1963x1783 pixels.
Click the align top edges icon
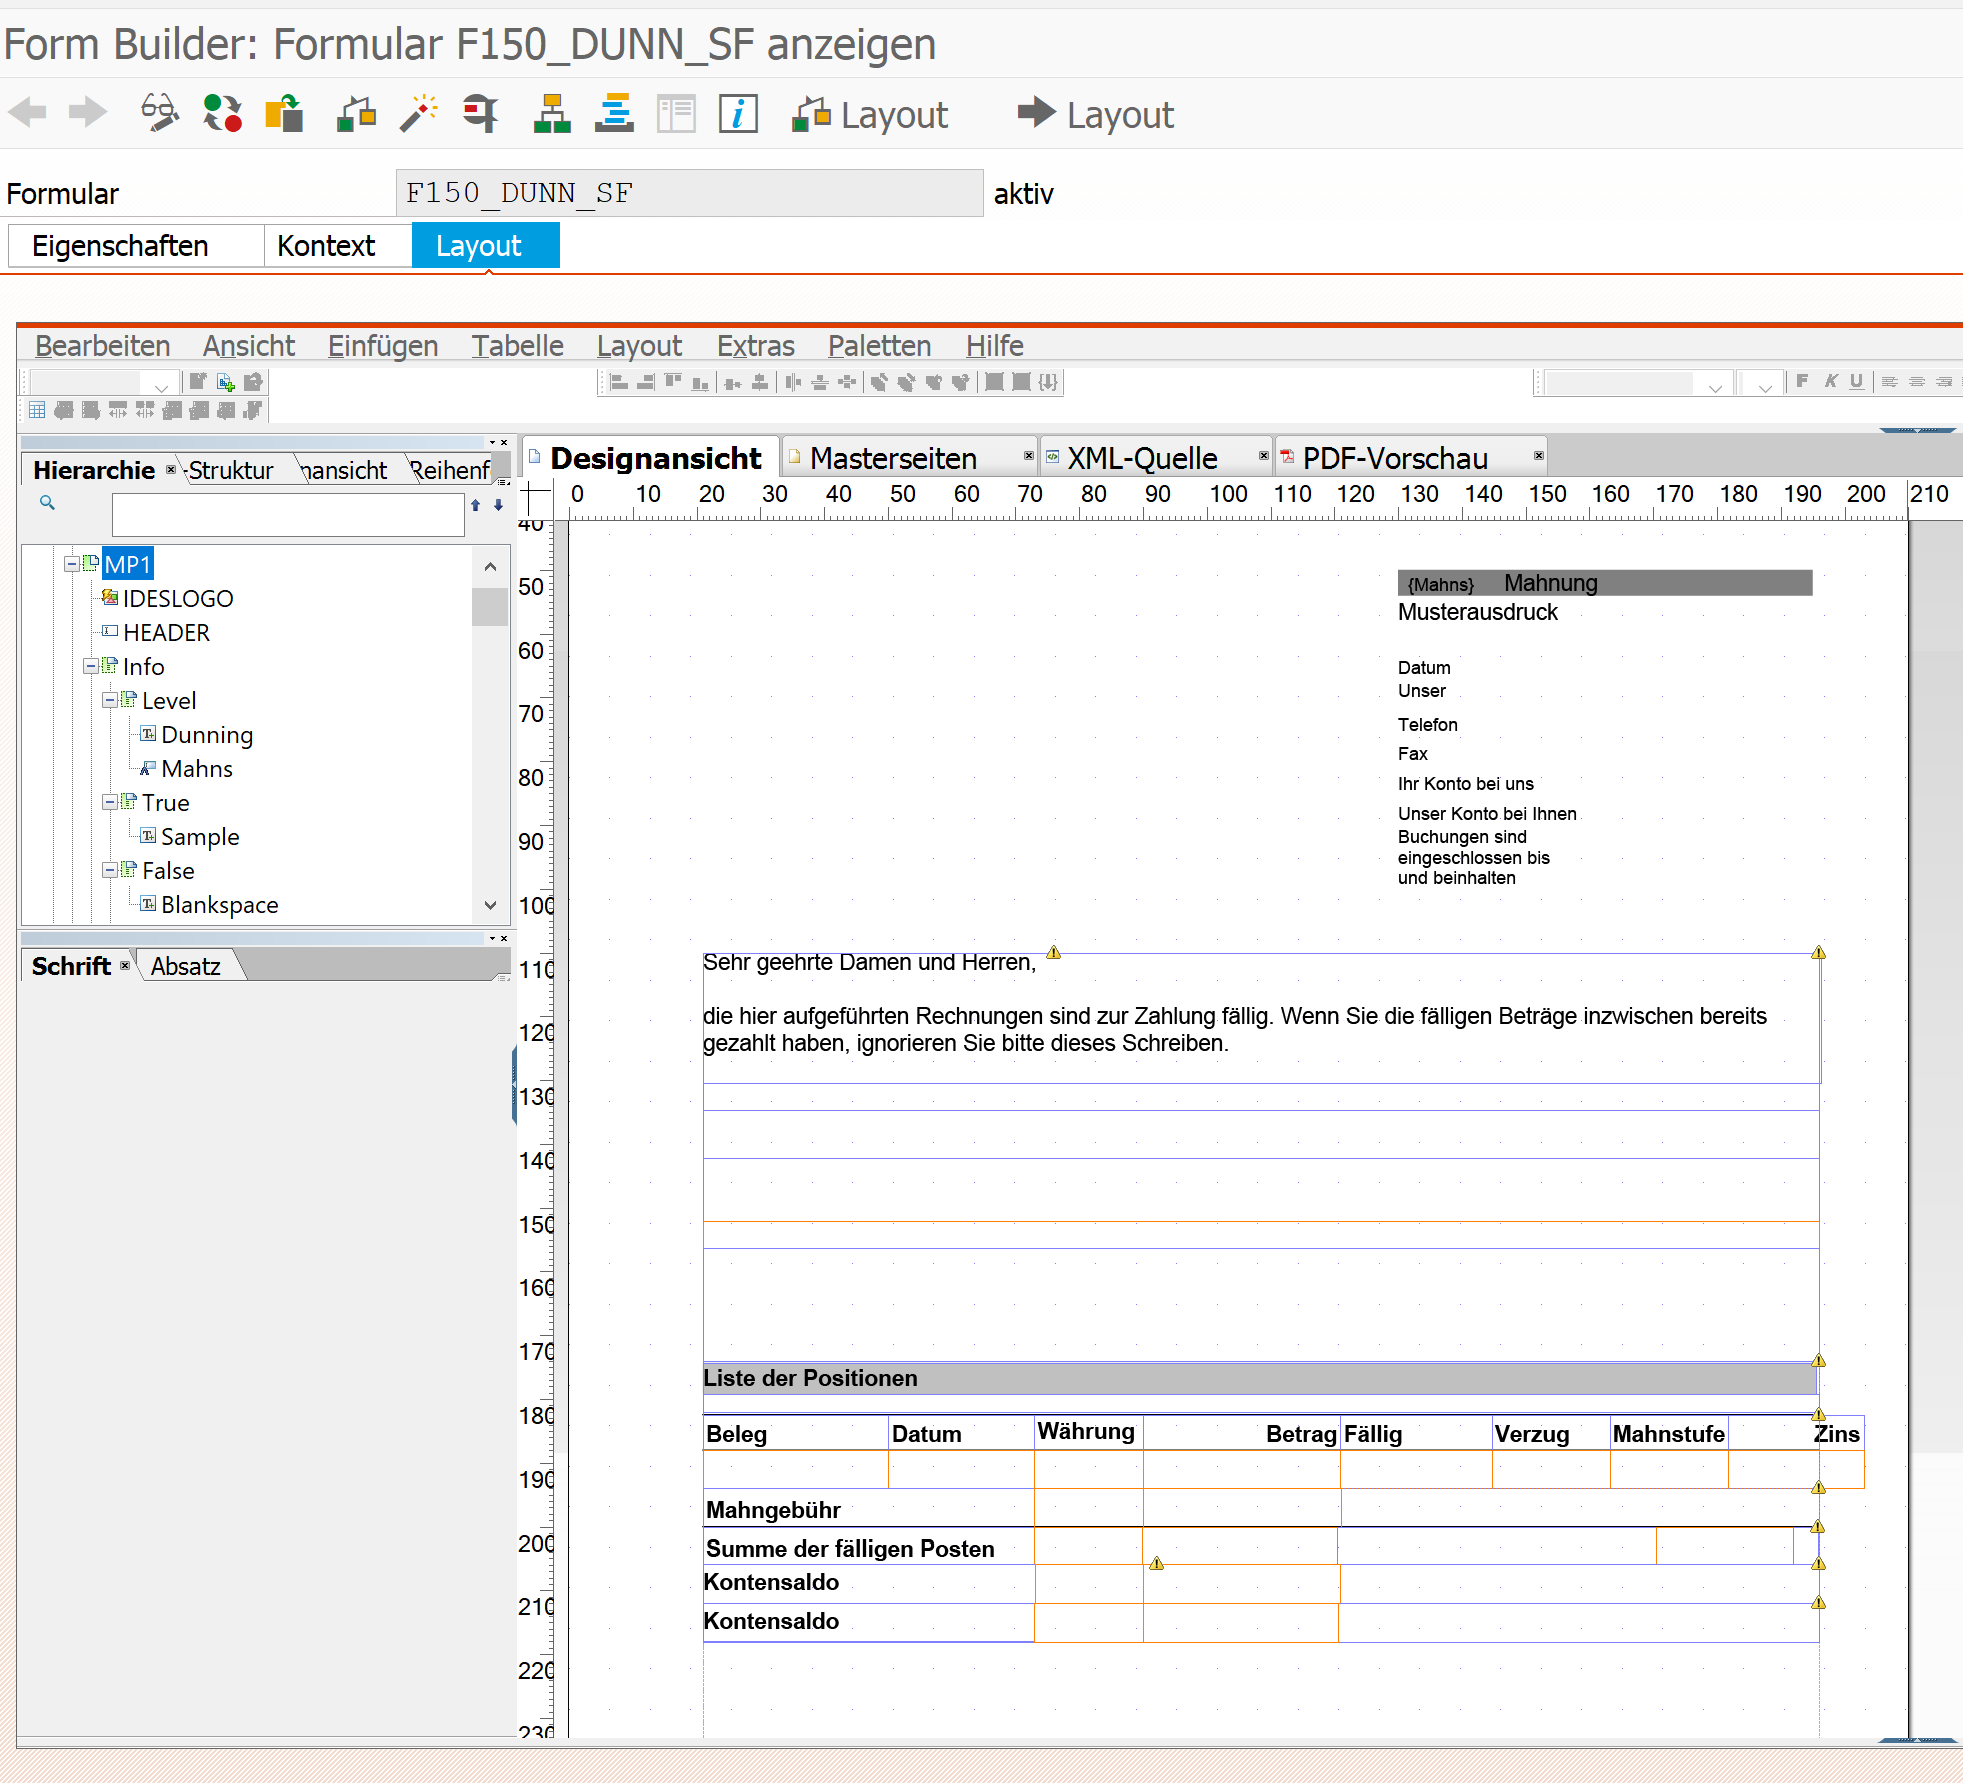click(x=673, y=382)
